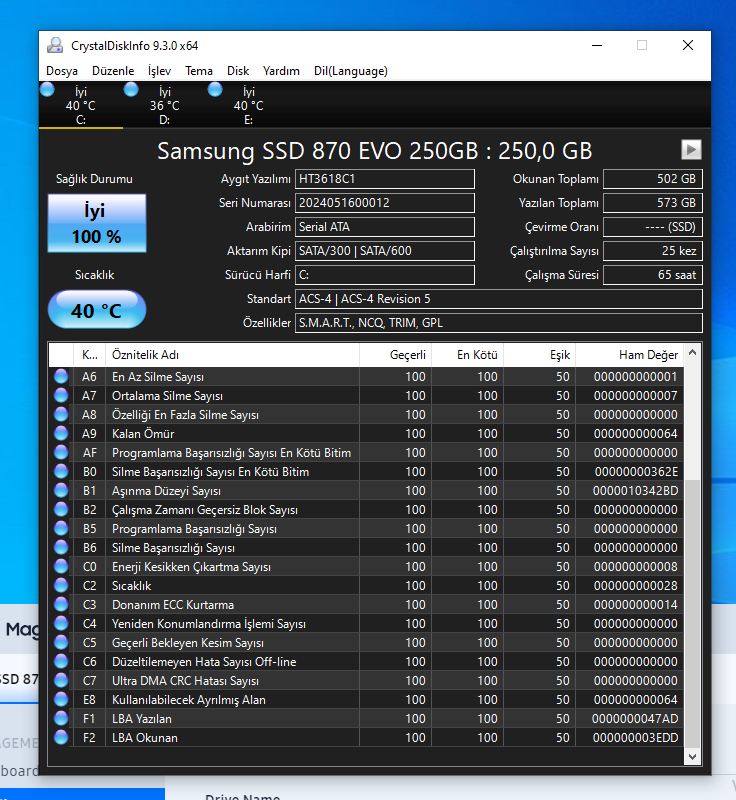Switch to drive C: 40 °C tab

click(x=81, y=105)
